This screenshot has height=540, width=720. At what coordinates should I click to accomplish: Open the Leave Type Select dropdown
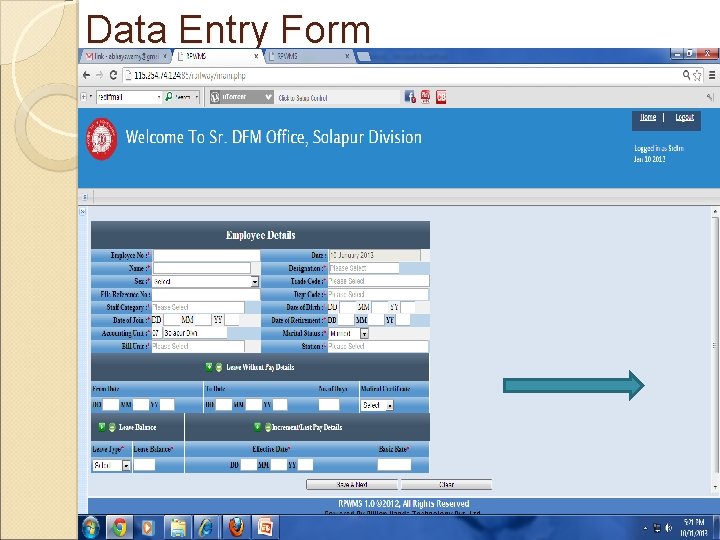pos(112,465)
